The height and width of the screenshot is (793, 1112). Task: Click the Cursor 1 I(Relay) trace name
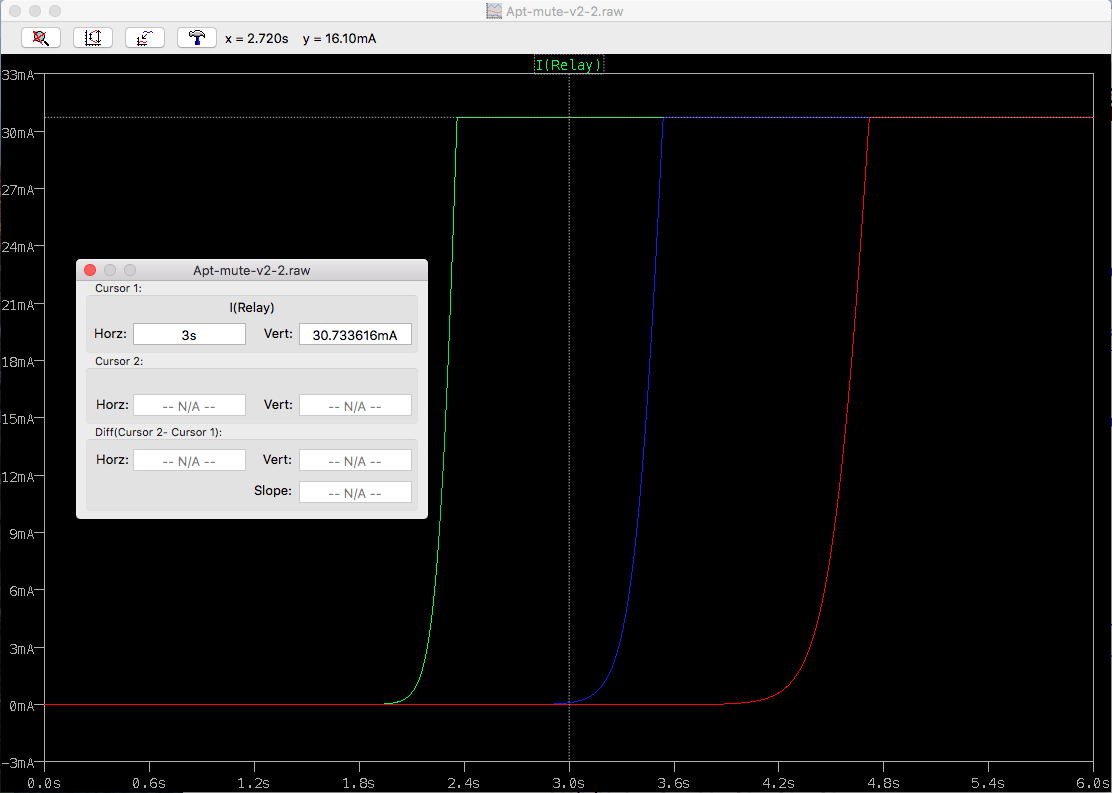tap(251, 308)
